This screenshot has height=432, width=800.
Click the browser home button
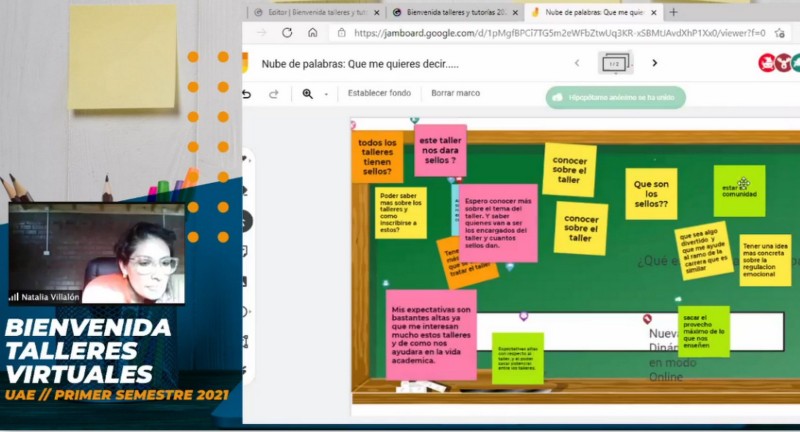coord(313,32)
